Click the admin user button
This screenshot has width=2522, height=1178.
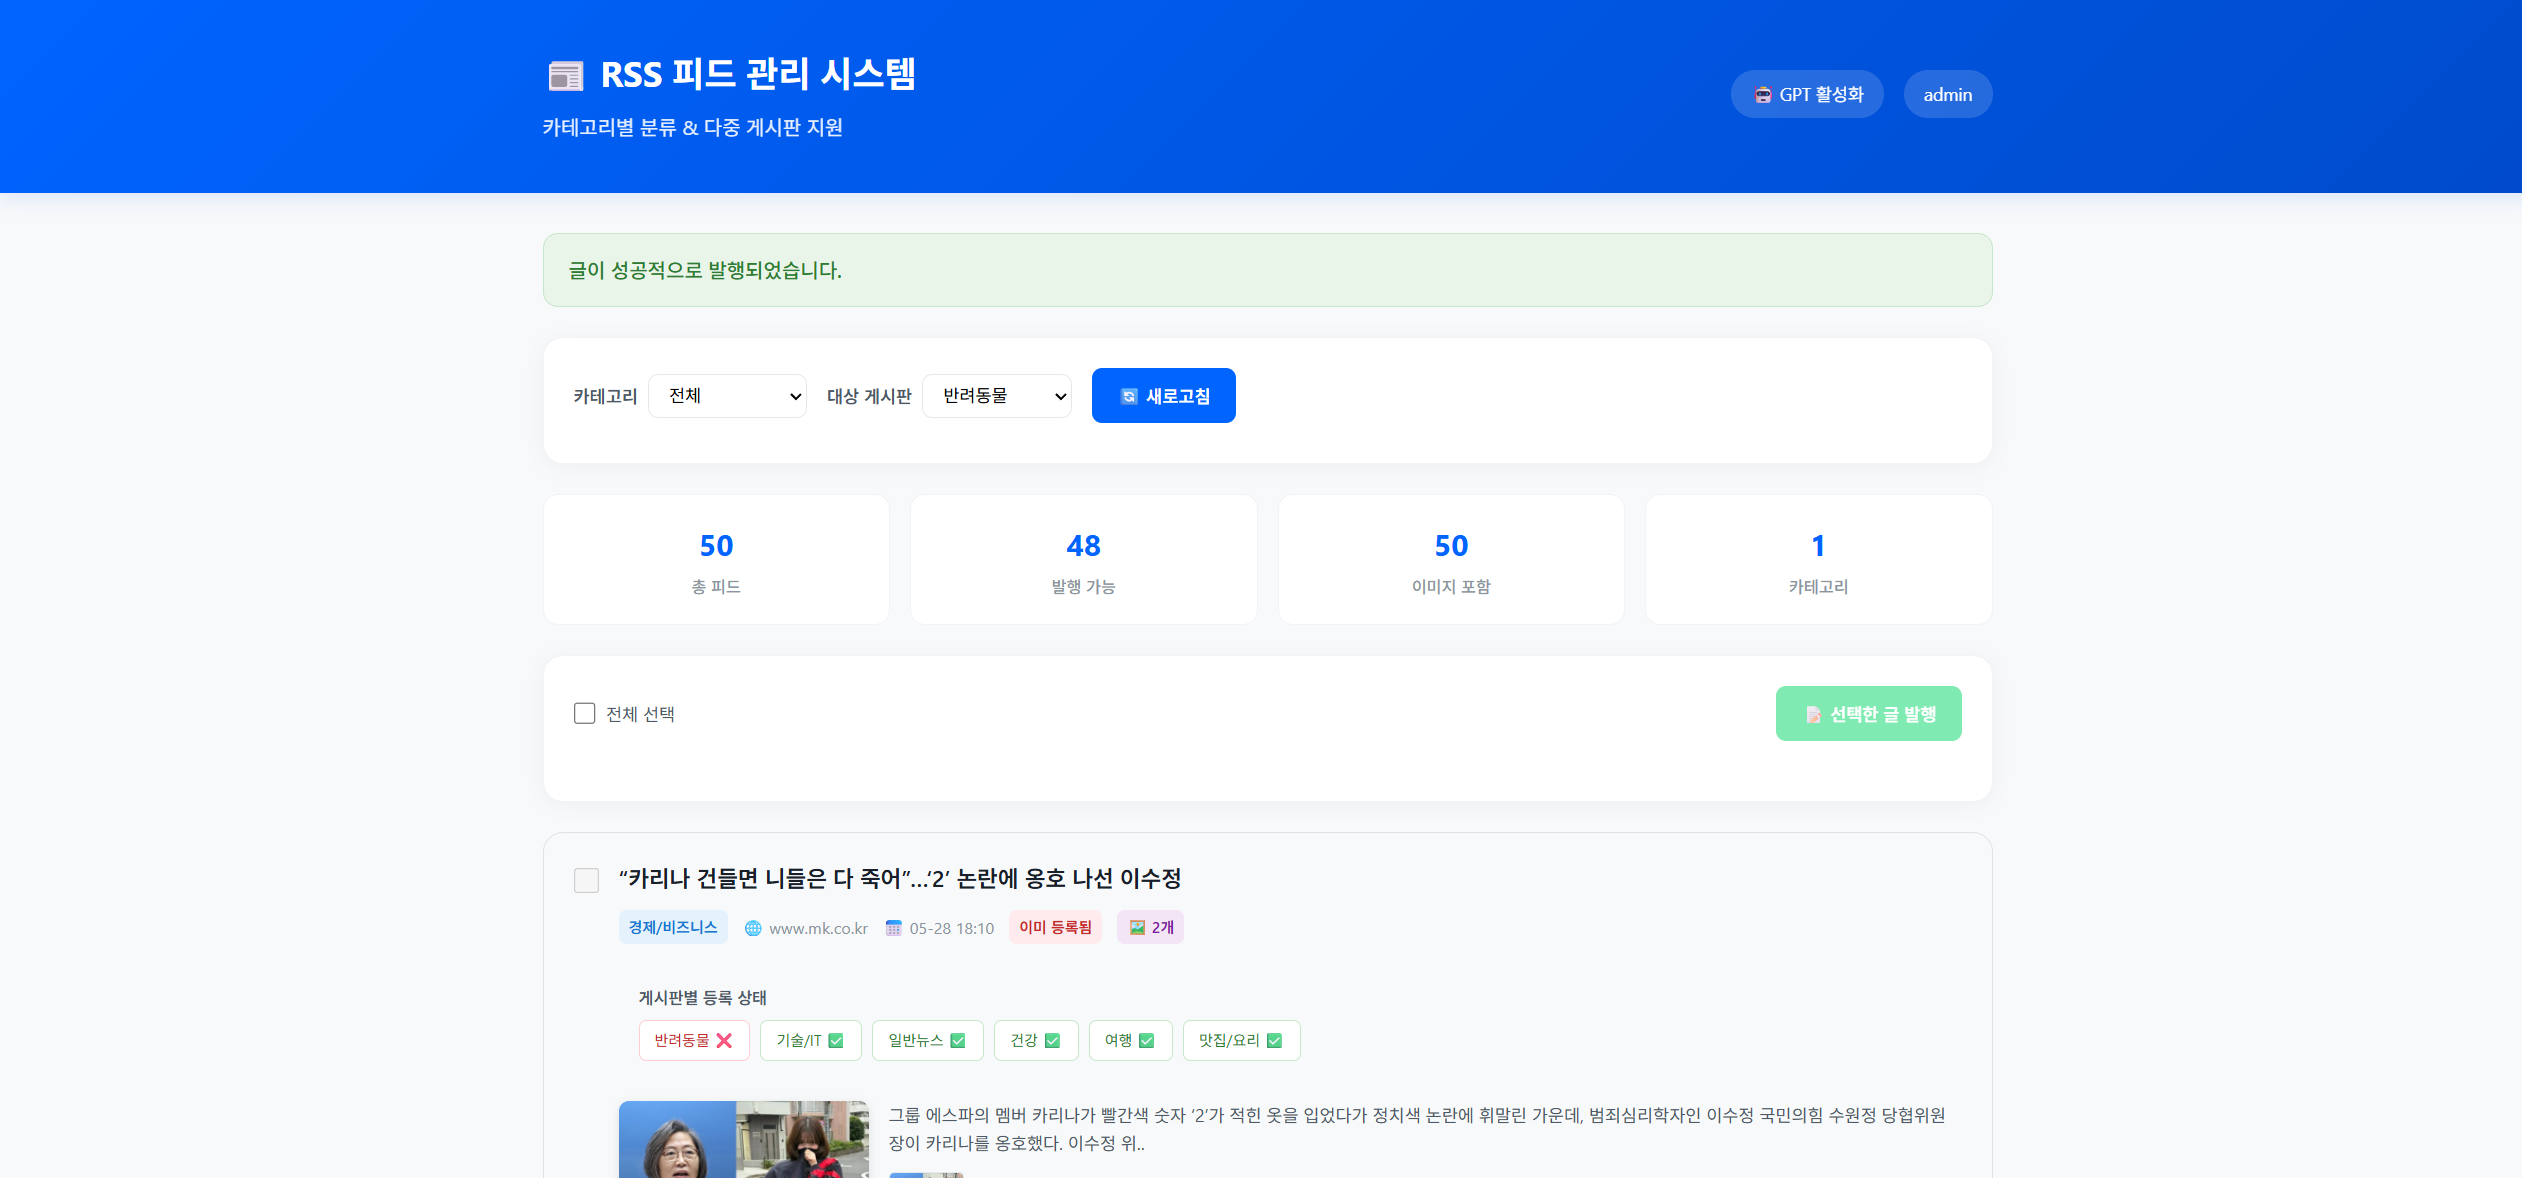click(x=1948, y=94)
